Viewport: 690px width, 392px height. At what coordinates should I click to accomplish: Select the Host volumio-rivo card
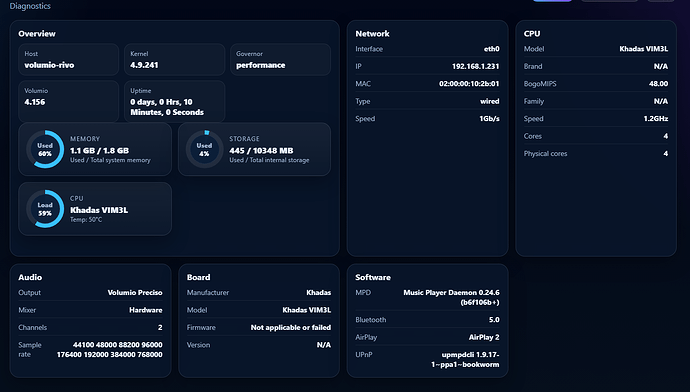[69, 59]
